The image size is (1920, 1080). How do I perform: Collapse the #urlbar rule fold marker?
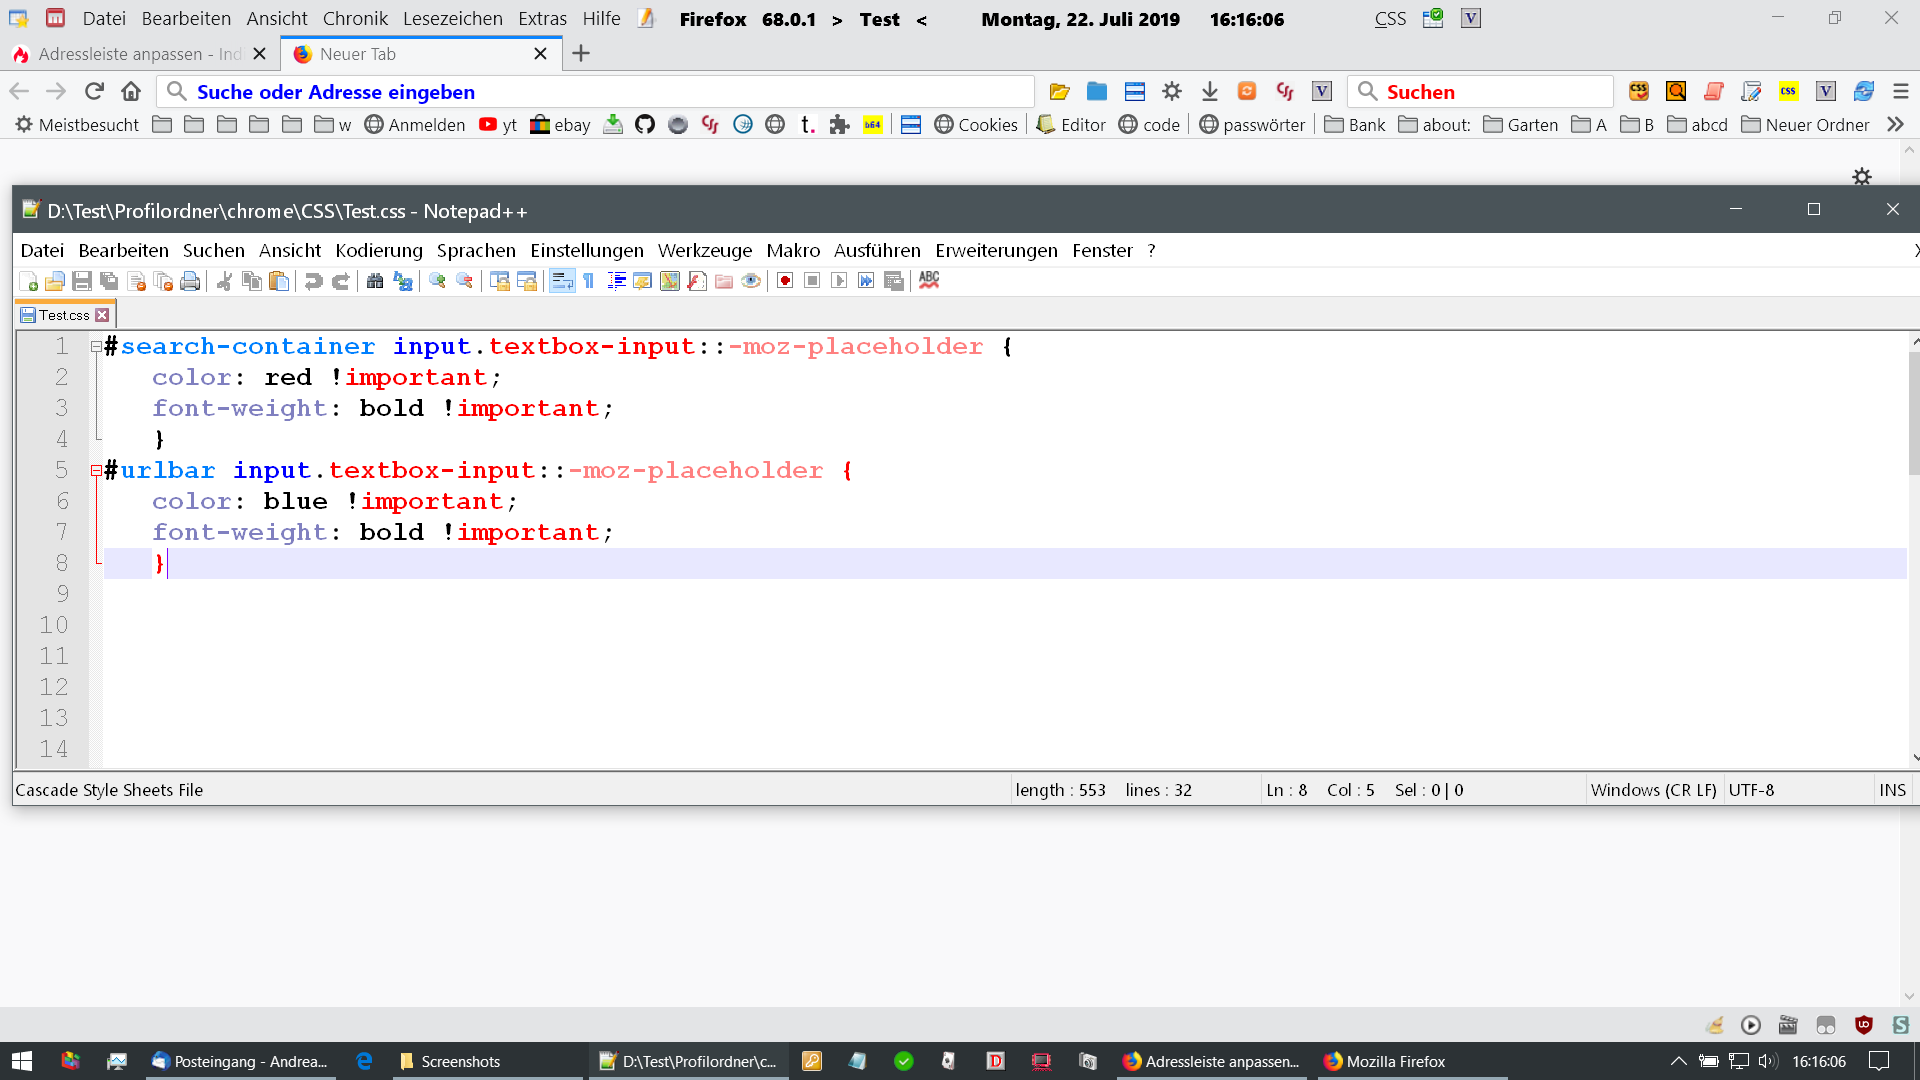click(96, 471)
